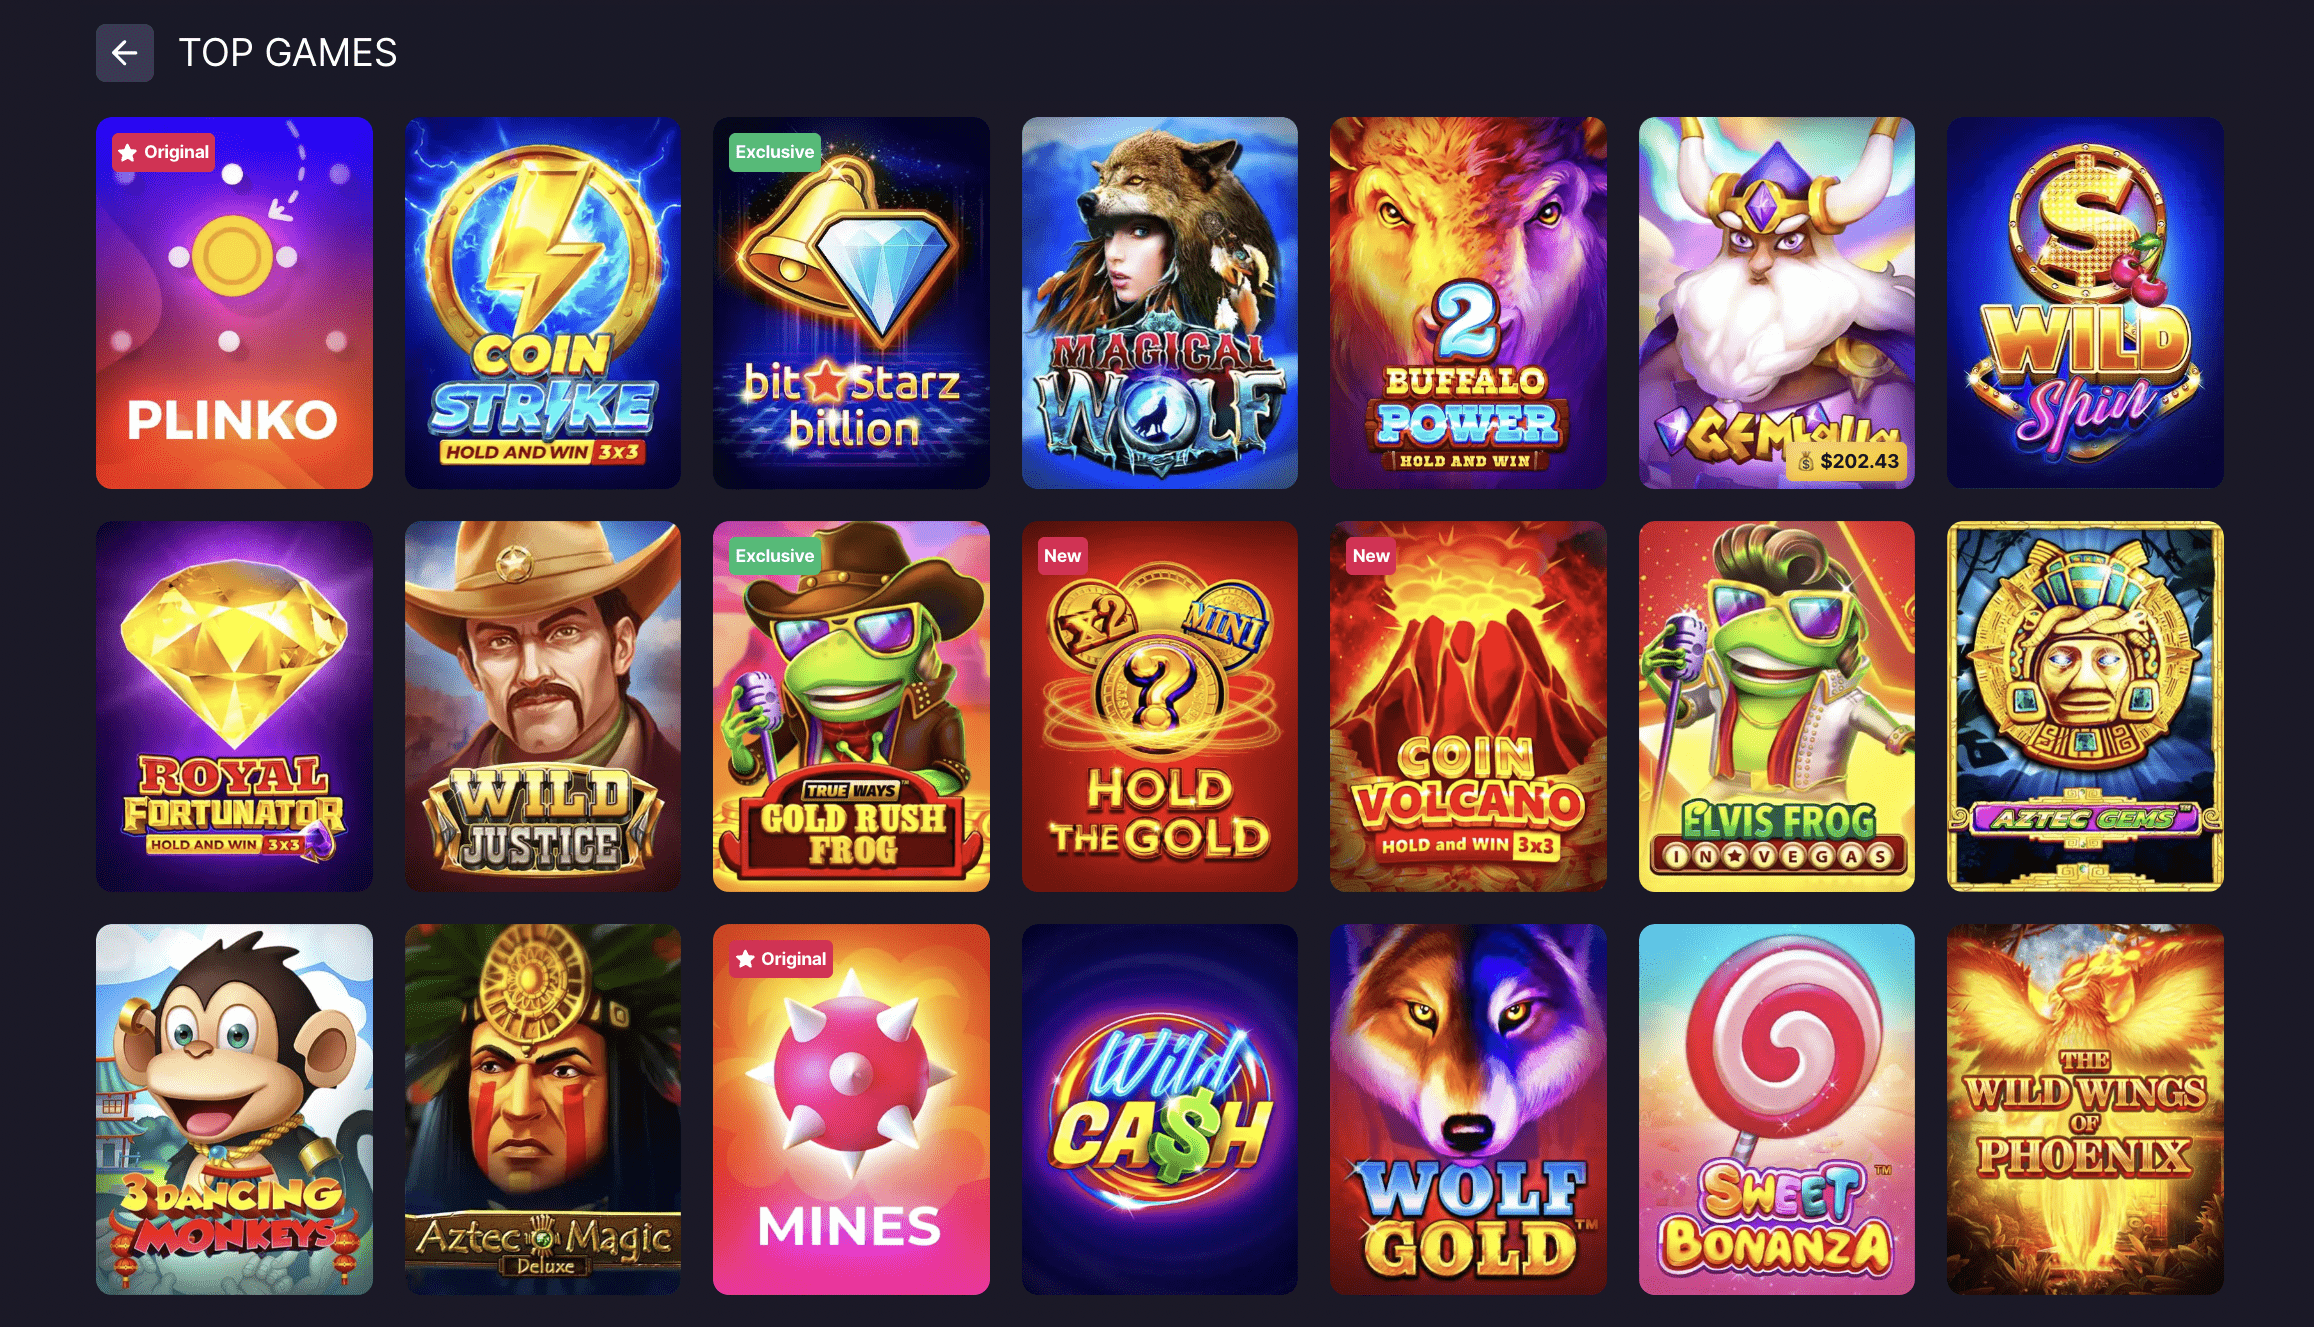Open the Aztec Gems slot
This screenshot has height=1327, width=2314.
2085,706
